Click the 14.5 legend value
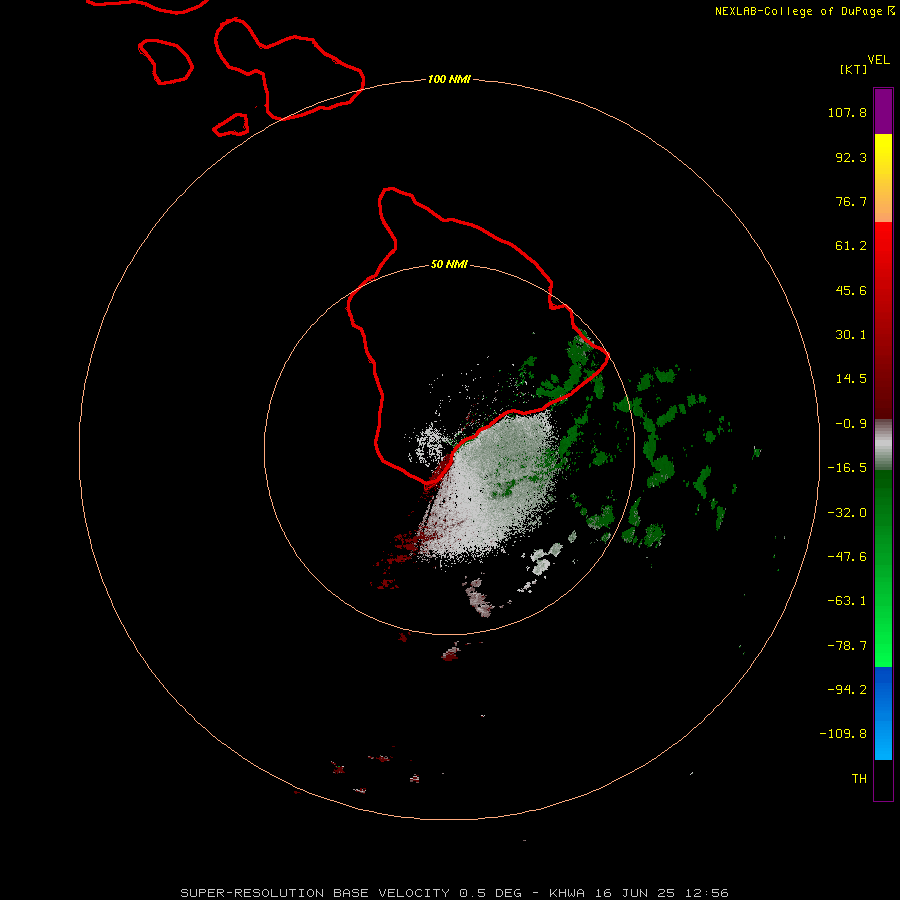Screen dimensions: 900x900 pos(851,379)
